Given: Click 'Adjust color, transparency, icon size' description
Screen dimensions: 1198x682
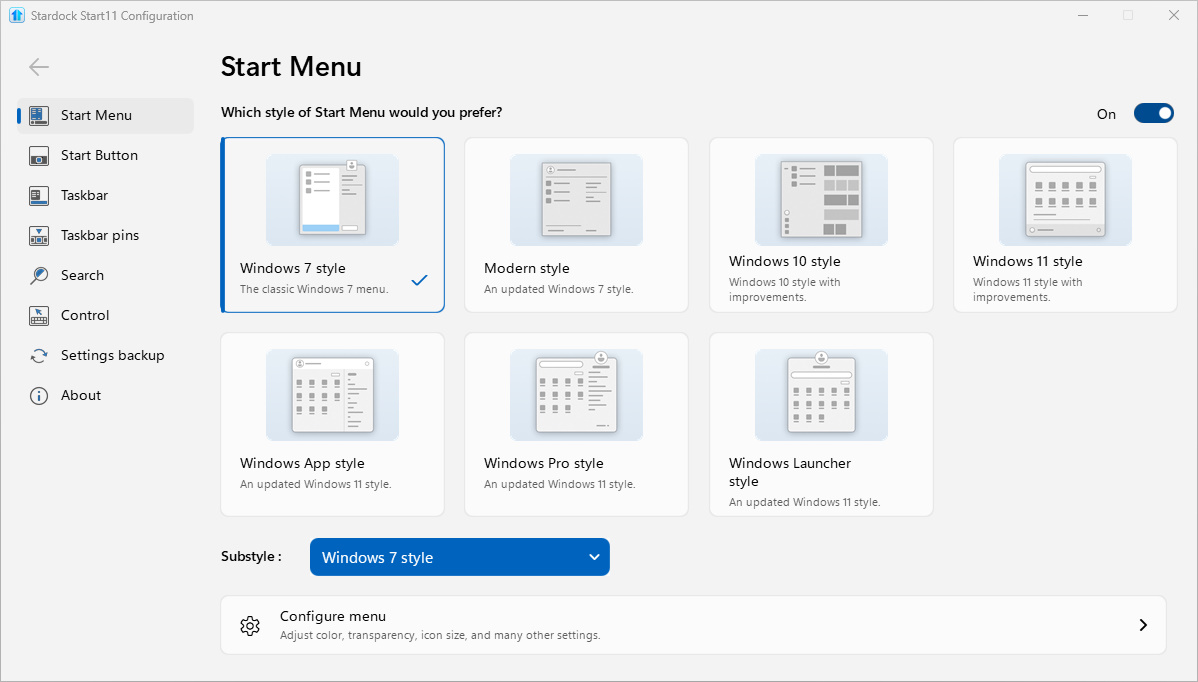Looking at the screenshot, I should pos(440,635).
